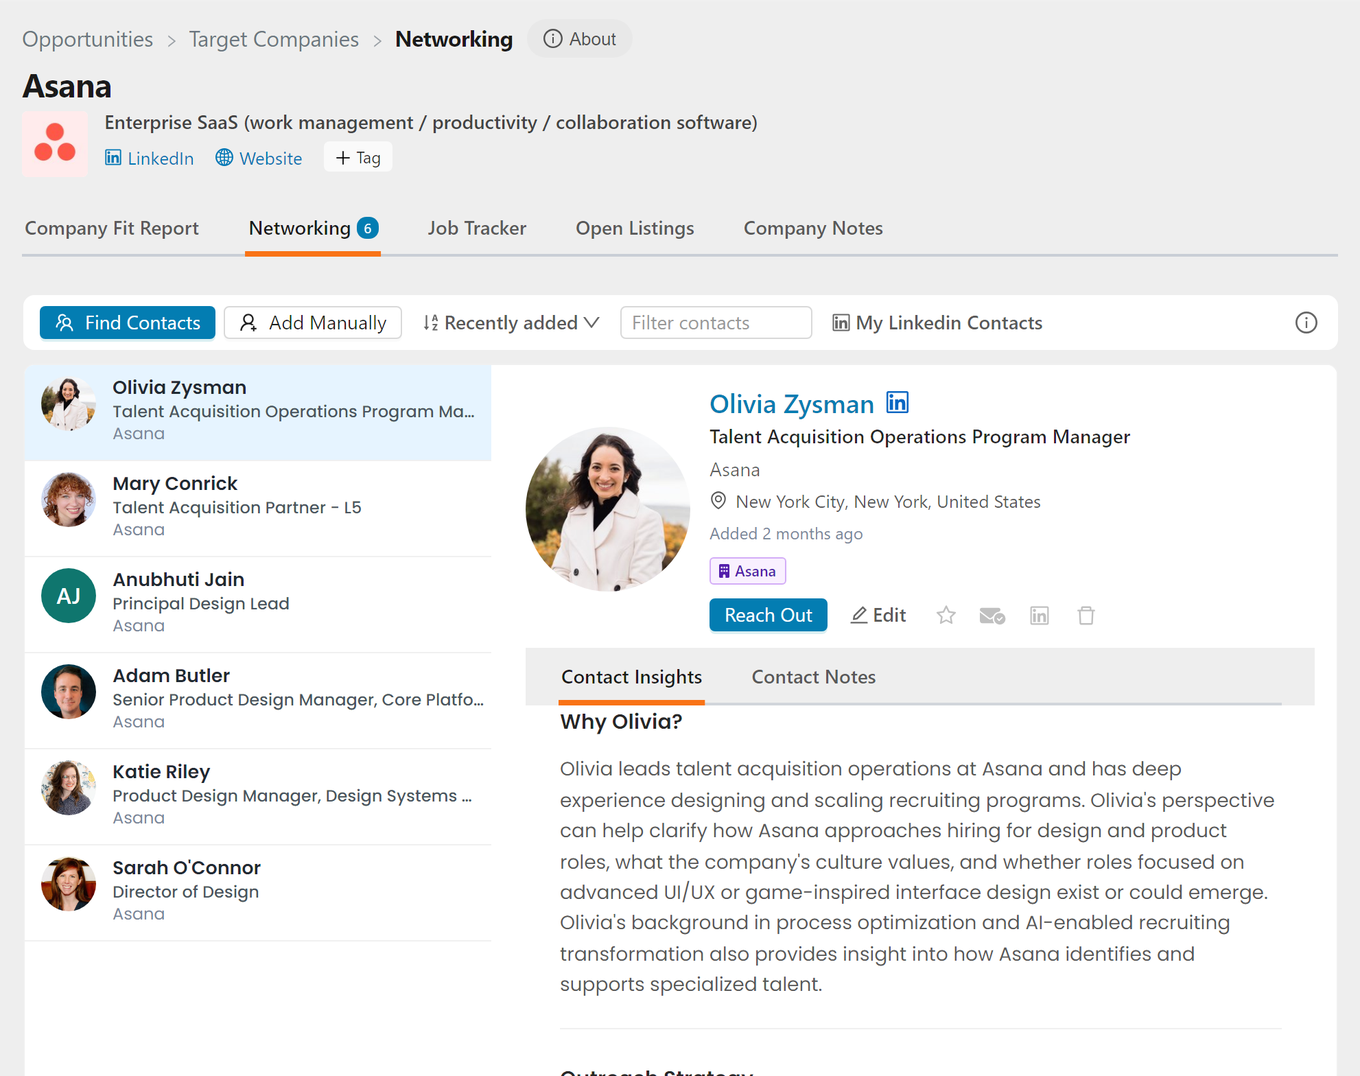The image size is (1360, 1076).
Task: Select Mary Conrick in contact list
Action: [x=258, y=508]
